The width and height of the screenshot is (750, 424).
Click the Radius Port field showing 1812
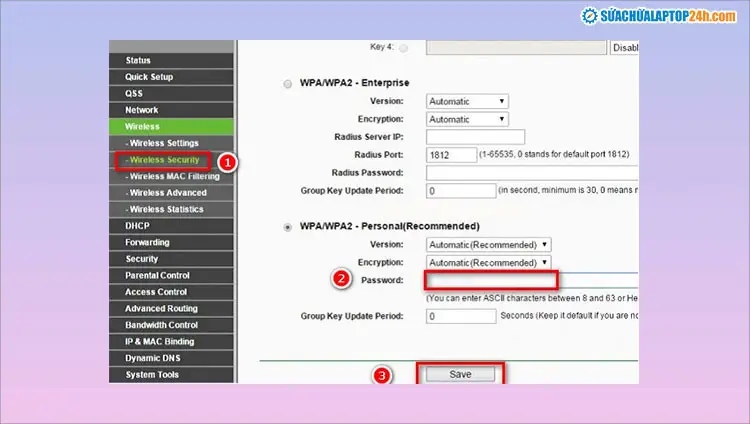(451, 155)
